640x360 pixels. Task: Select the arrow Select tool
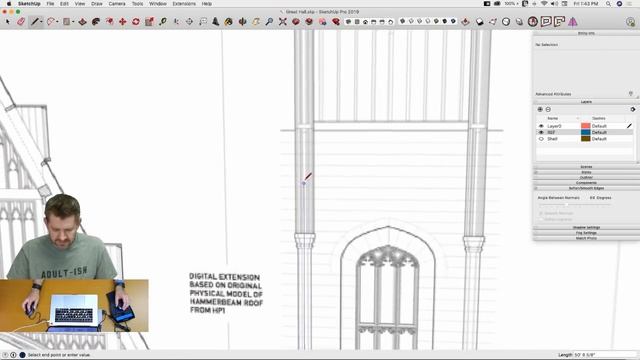(x=7, y=22)
